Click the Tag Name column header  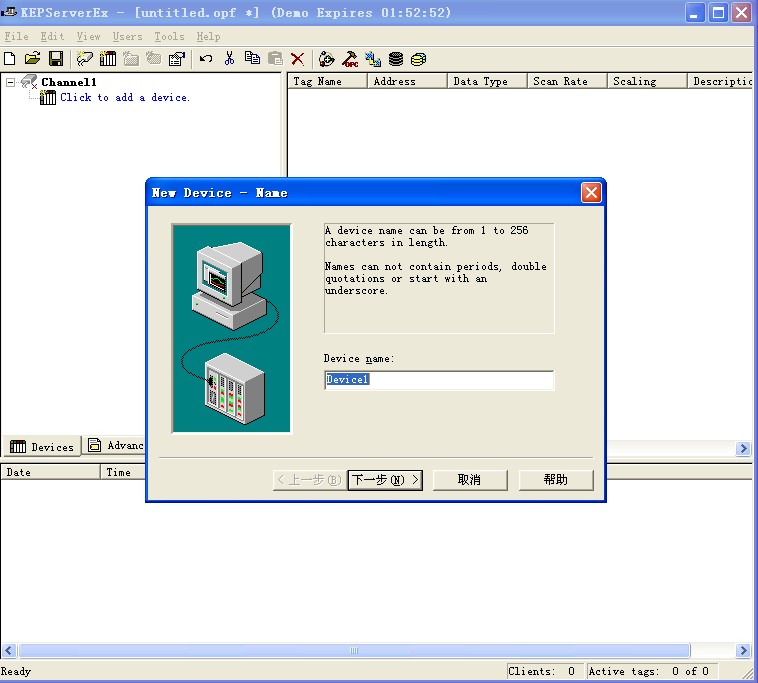coord(327,81)
